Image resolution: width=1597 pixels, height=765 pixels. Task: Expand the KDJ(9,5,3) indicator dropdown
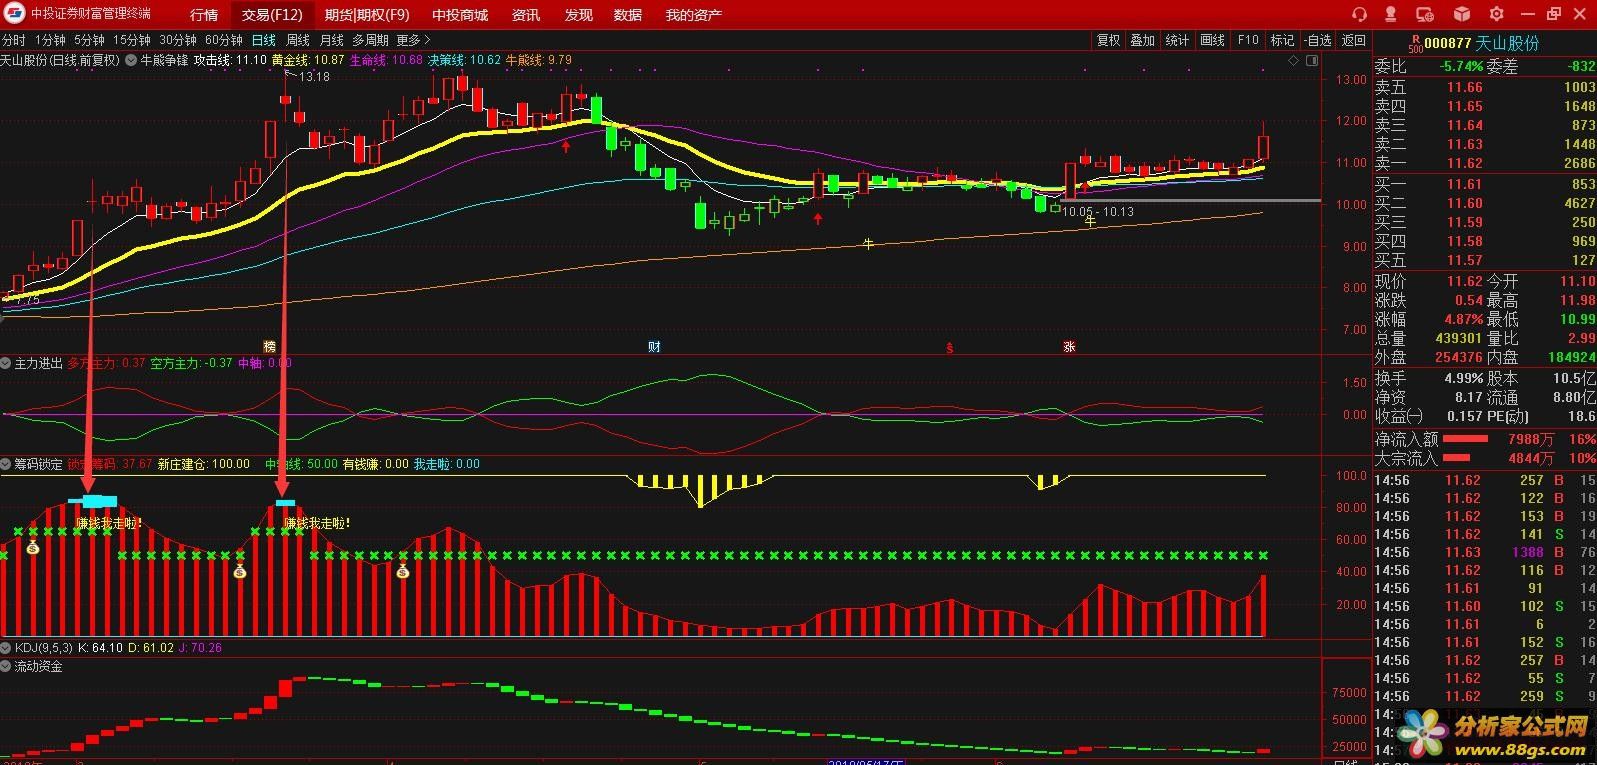(6, 648)
